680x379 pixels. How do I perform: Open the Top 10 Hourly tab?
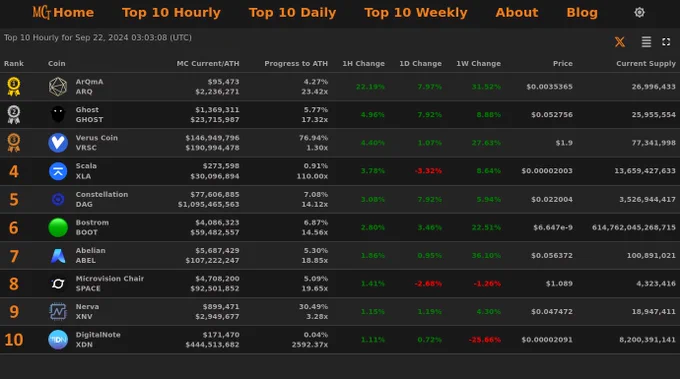[171, 13]
